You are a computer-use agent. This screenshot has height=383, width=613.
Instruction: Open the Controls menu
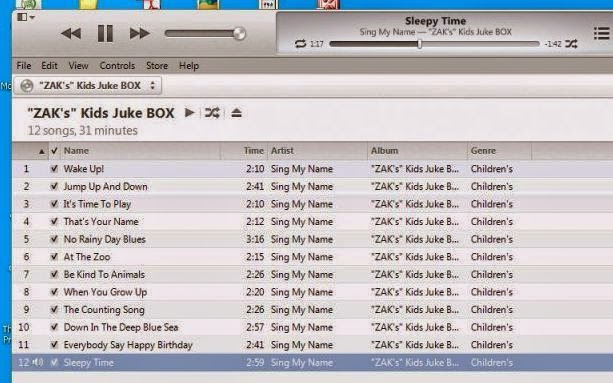[x=117, y=66]
